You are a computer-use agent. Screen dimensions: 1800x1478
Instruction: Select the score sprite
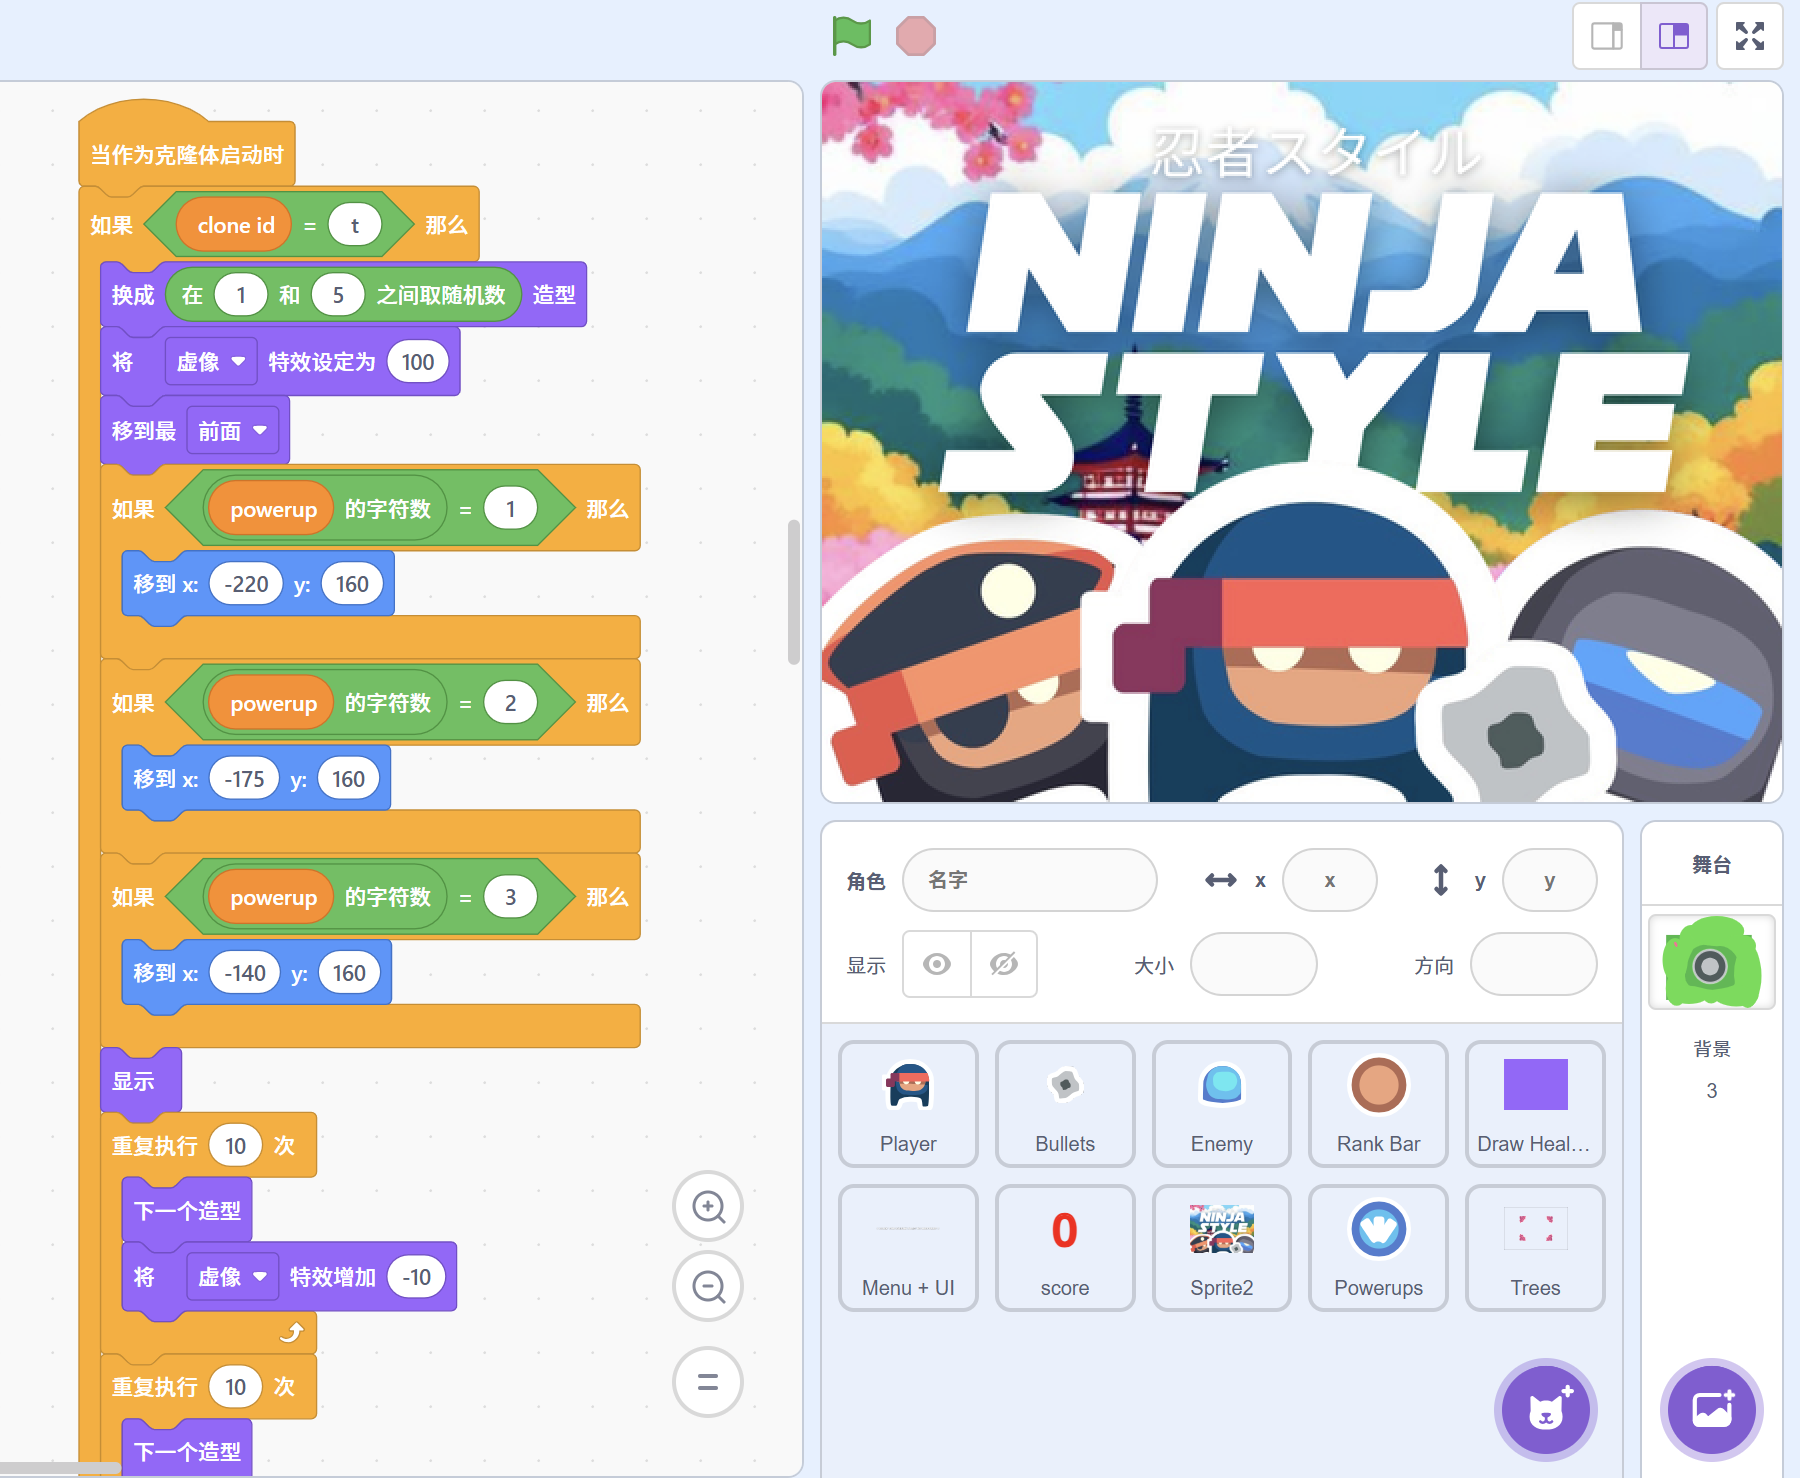[1065, 1248]
